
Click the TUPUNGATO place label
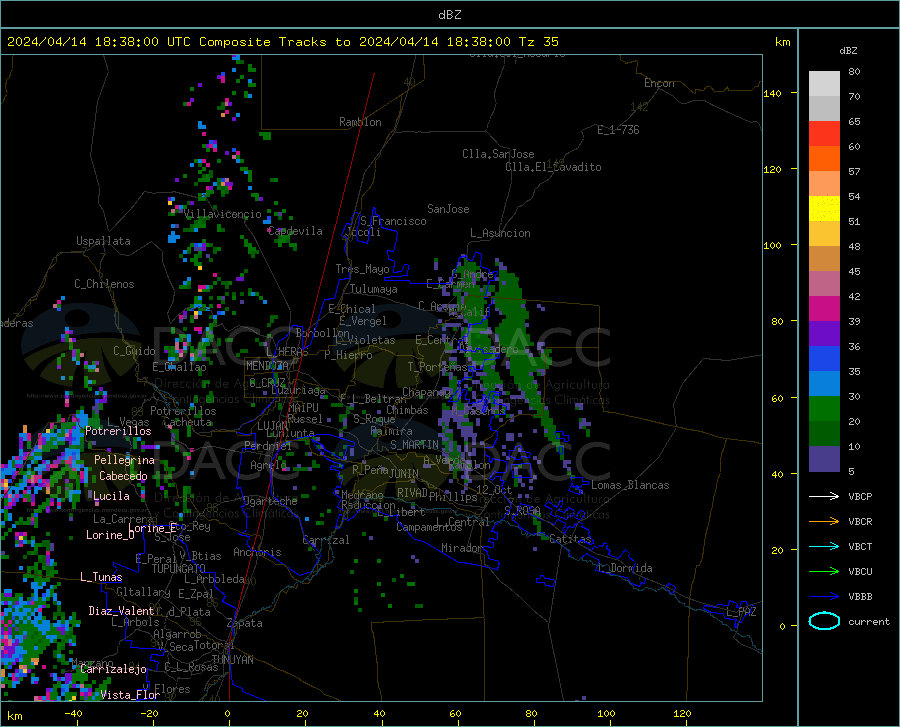(x=179, y=569)
